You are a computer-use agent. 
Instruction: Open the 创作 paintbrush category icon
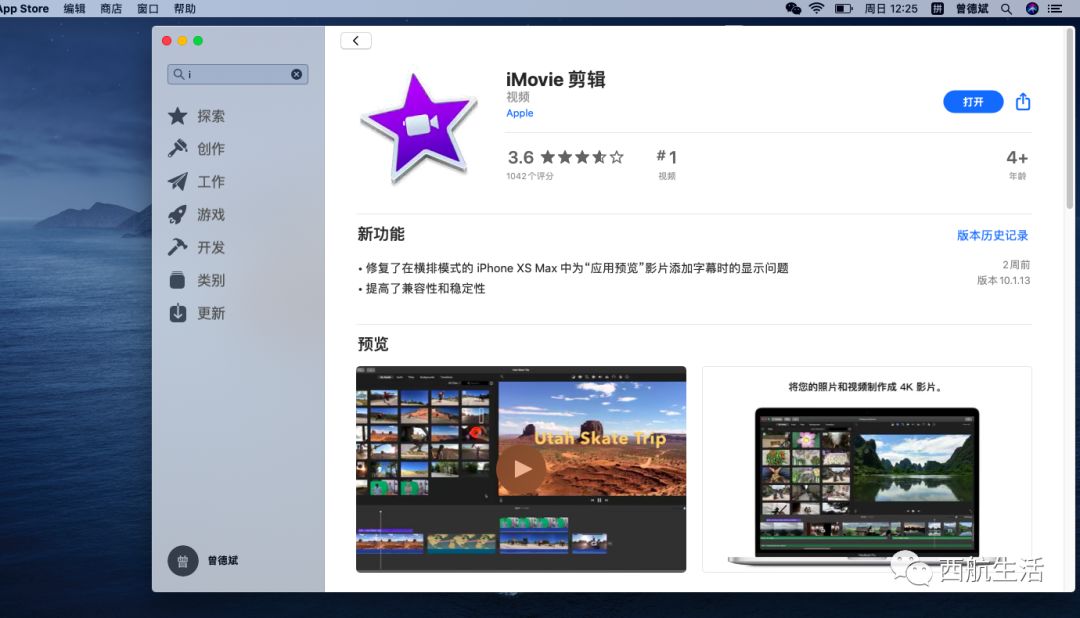178,148
